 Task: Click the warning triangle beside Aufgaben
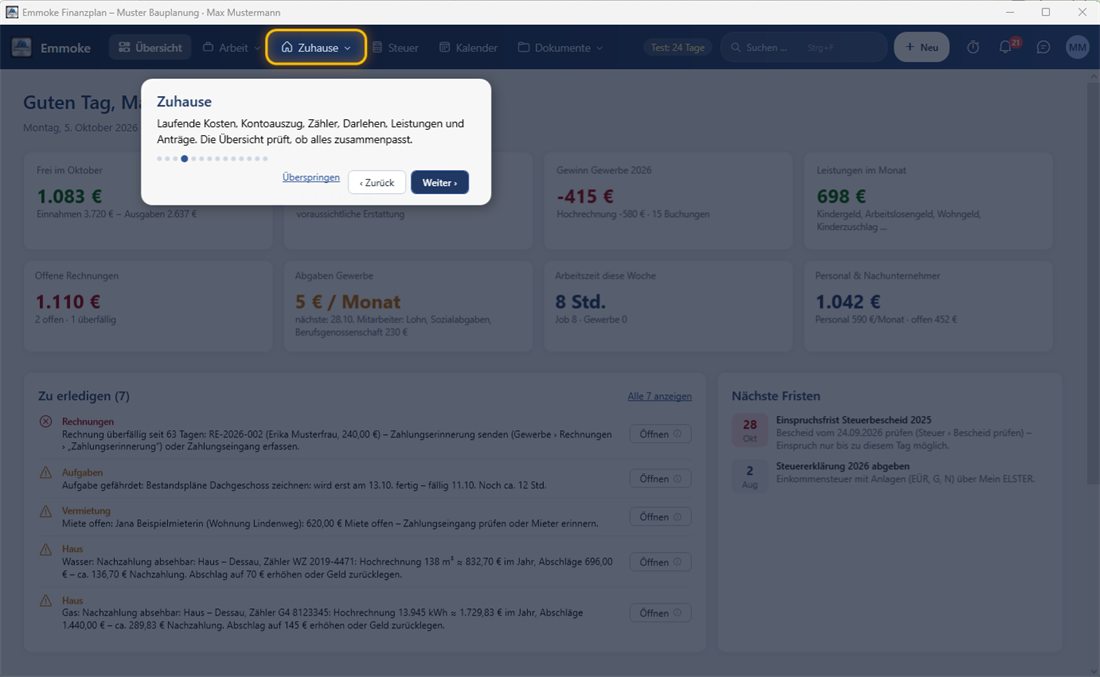[46, 473]
